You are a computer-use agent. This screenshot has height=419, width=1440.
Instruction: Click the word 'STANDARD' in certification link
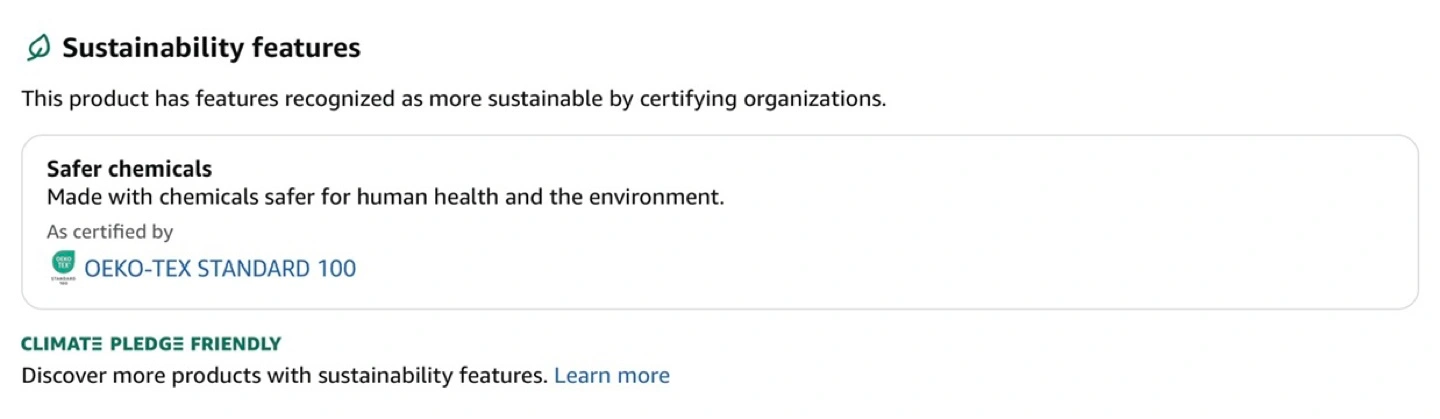tap(254, 268)
